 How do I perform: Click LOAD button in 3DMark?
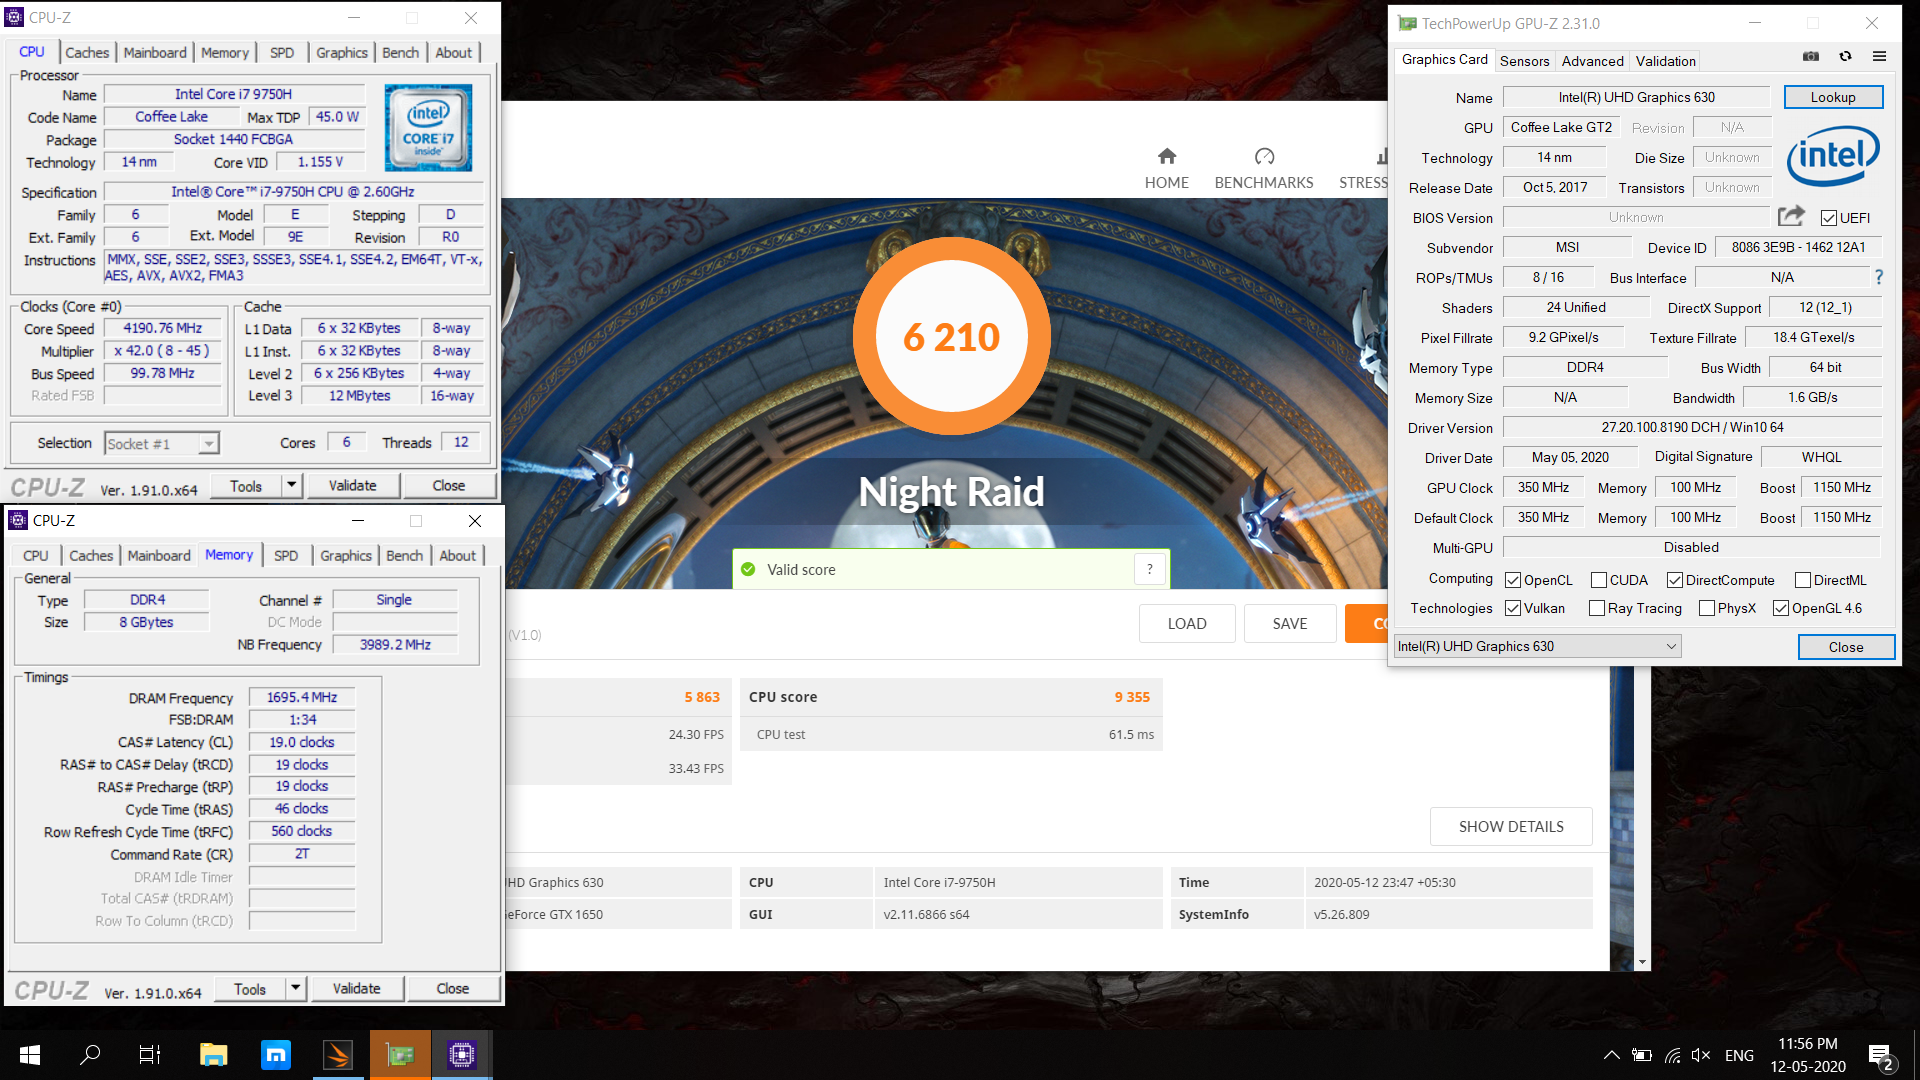click(1187, 623)
